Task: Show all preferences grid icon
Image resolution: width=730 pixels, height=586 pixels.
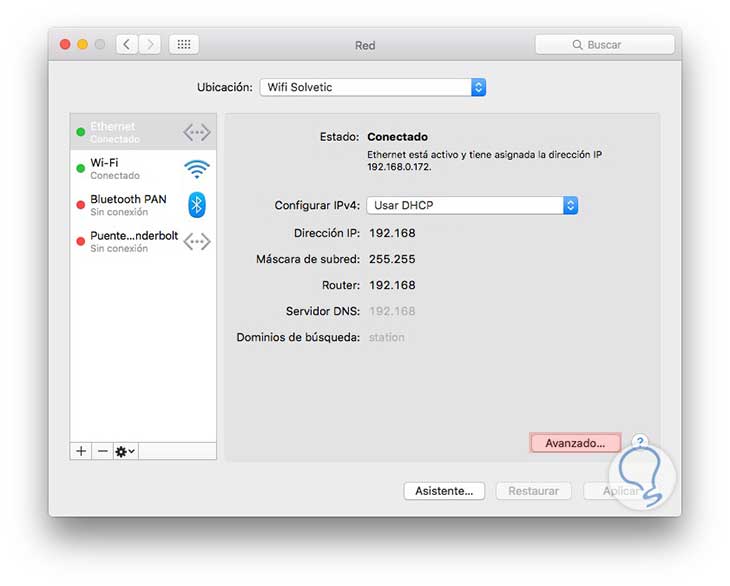Action: (184, 45)
